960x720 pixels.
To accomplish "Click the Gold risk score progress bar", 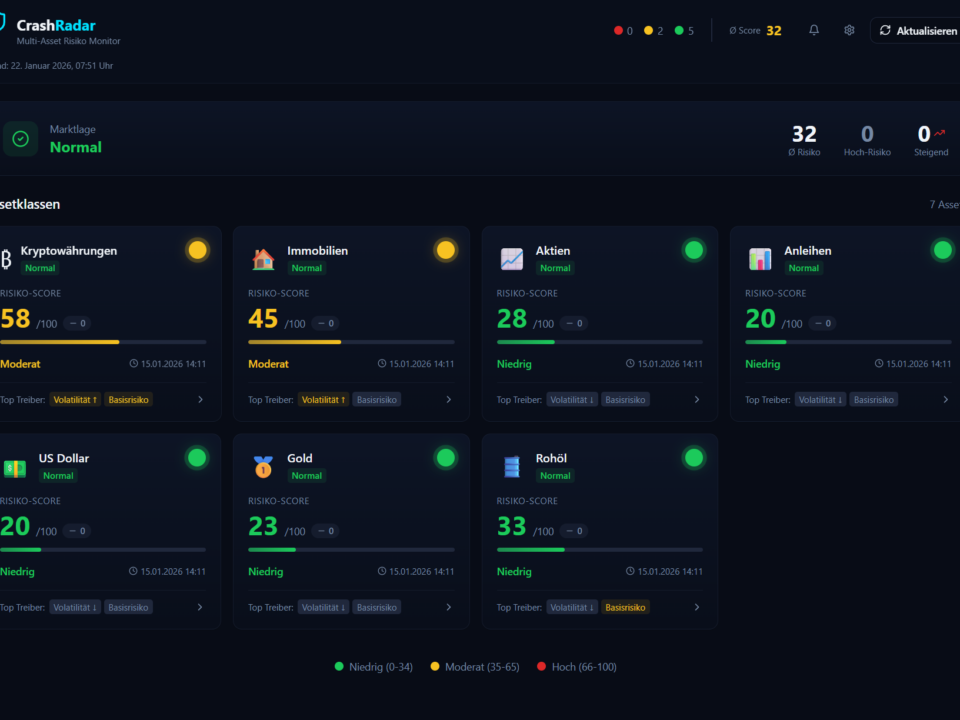I will (x=351, y=549).
